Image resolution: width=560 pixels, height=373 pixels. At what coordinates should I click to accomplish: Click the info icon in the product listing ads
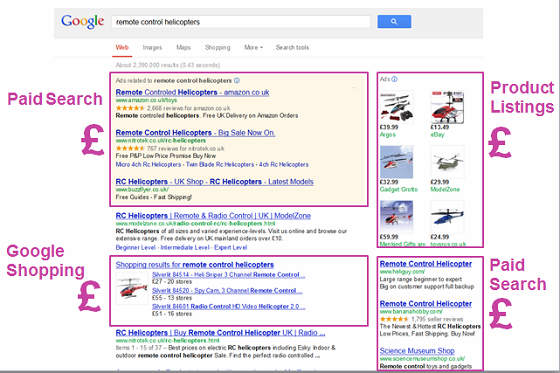click(394, 79)
